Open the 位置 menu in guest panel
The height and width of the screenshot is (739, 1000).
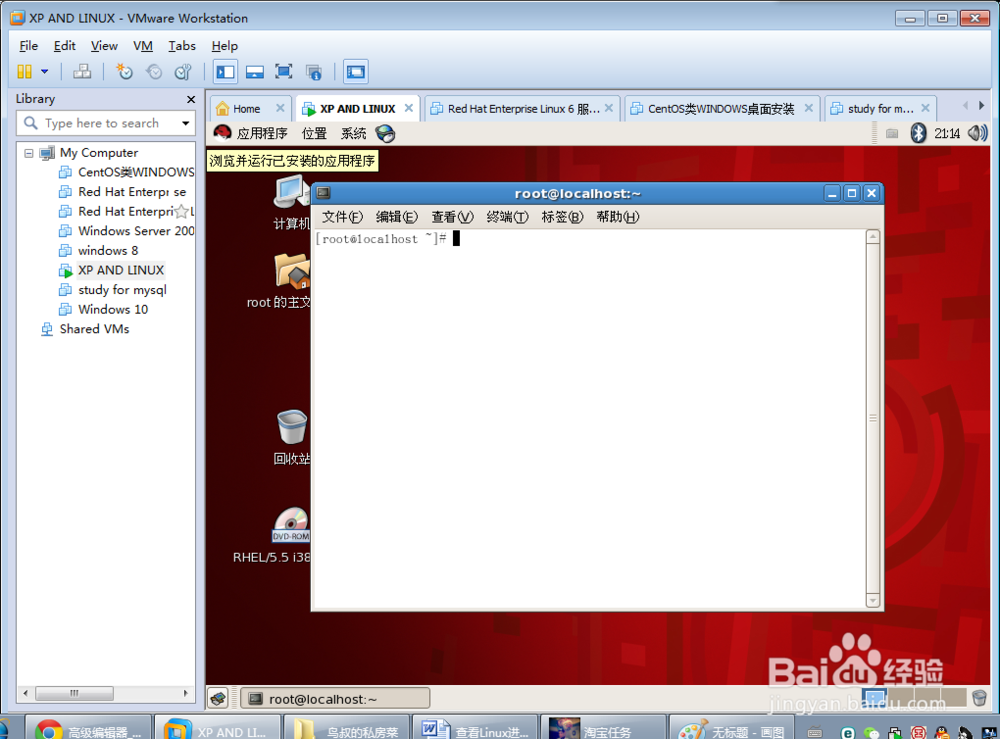pos(314,133)
